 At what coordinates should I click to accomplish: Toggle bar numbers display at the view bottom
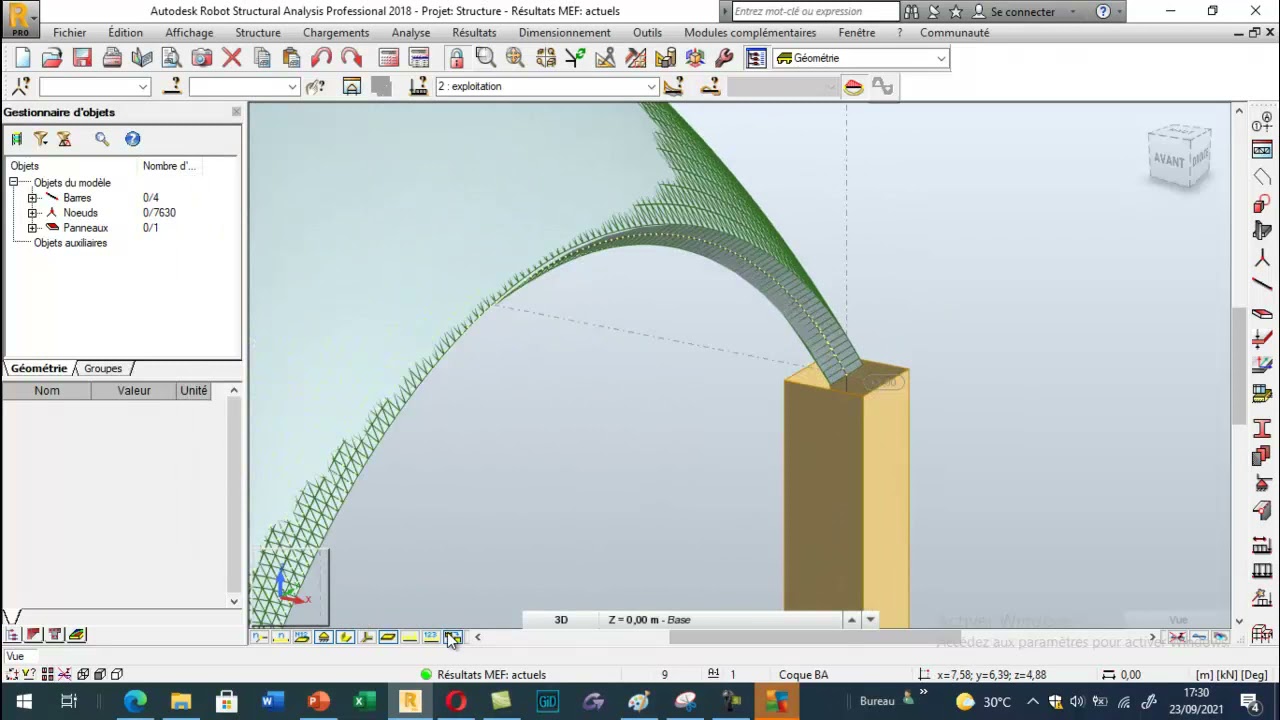pyautogui.click(x=280, y=637)
